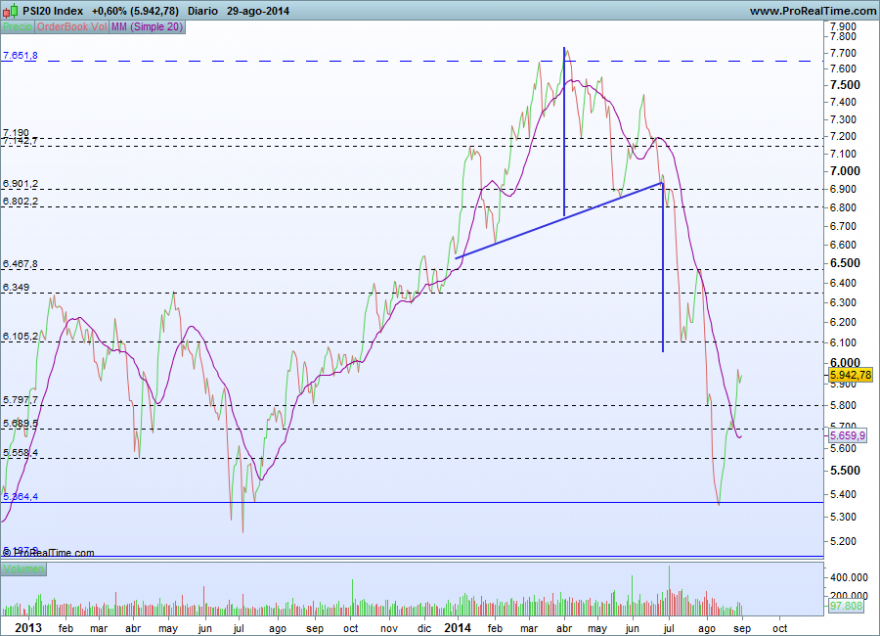Click the nov month label on time axis
This screenshot has width=880, height=636.
pyautogui.click(x=389, y=628)
